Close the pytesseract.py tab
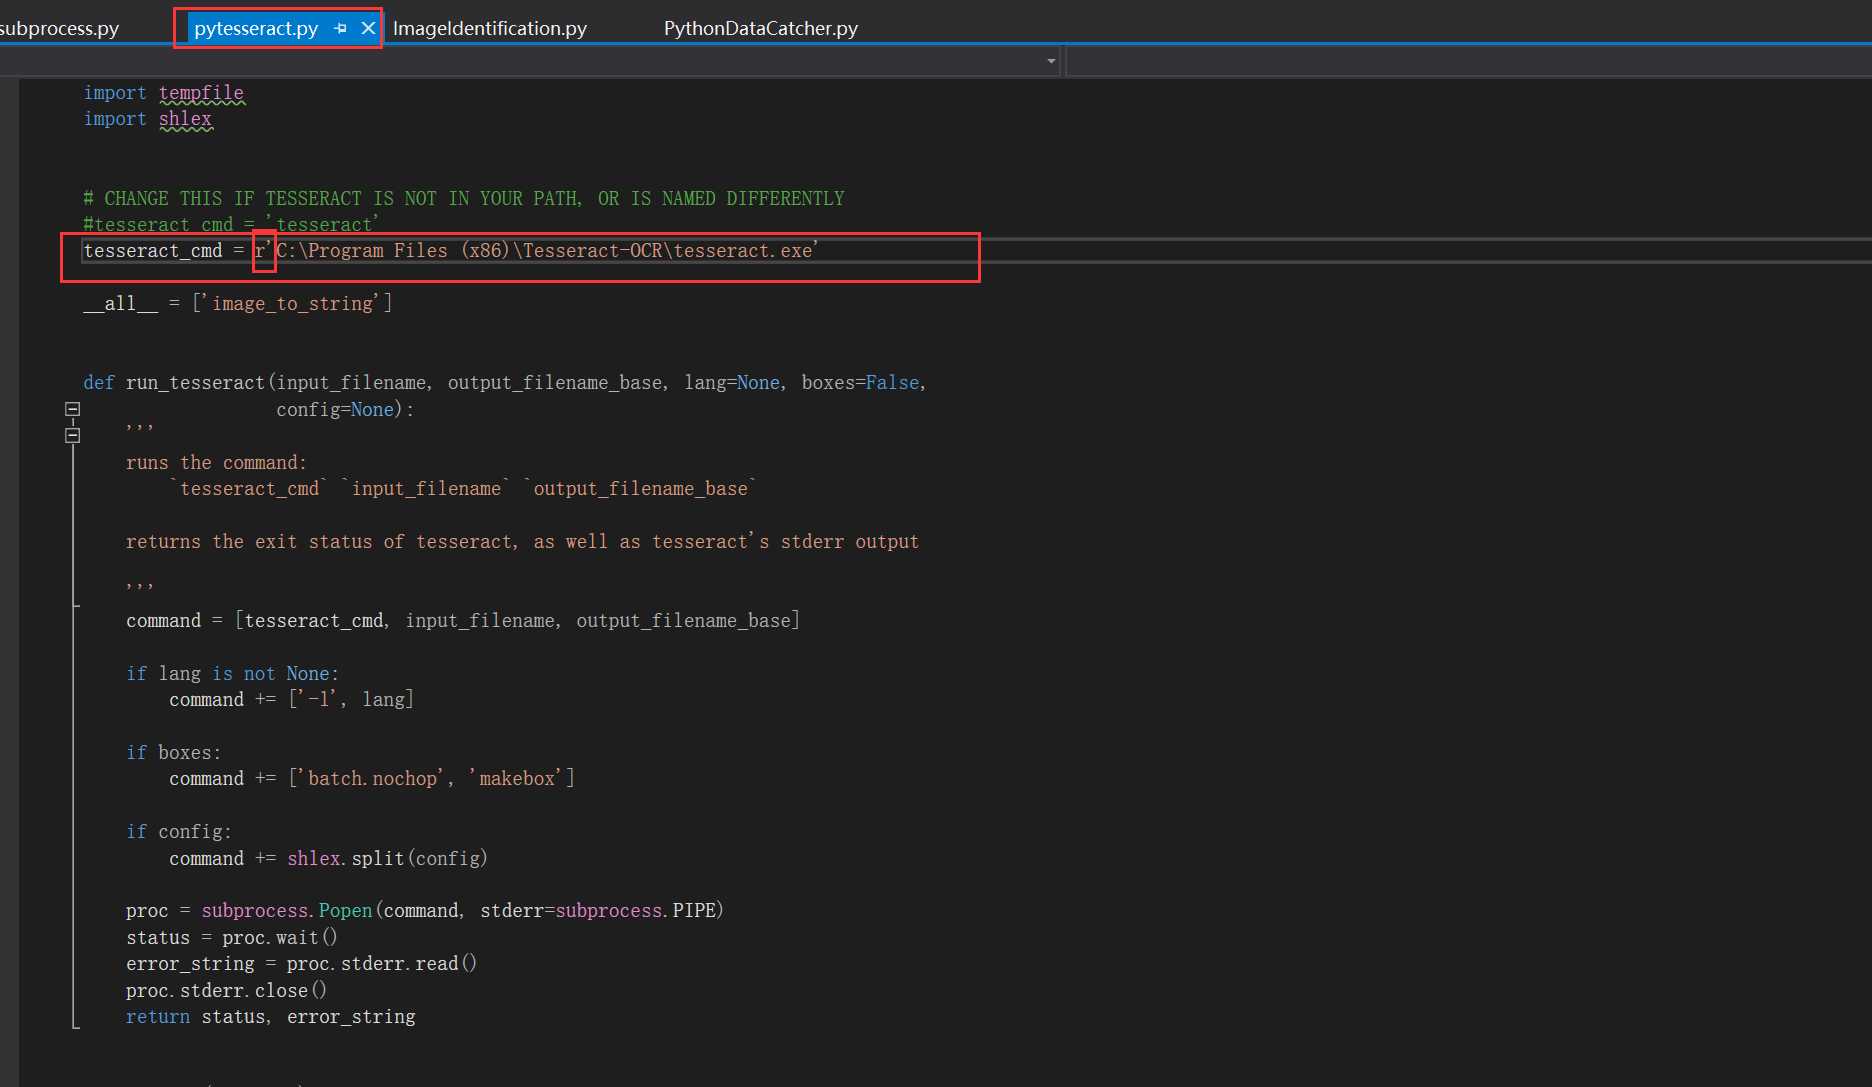Viewport: 1872px width, 1087px height. 368,28
